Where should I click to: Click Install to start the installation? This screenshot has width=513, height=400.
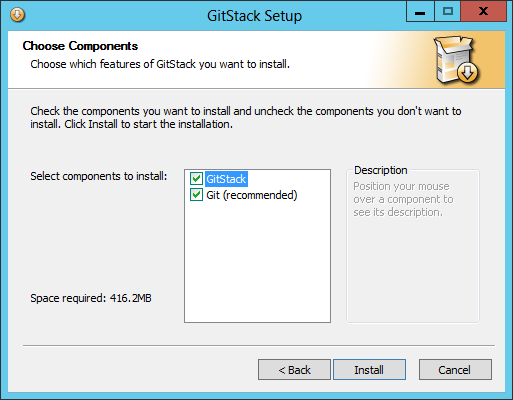pyautogui.click(x=369, y=369)
